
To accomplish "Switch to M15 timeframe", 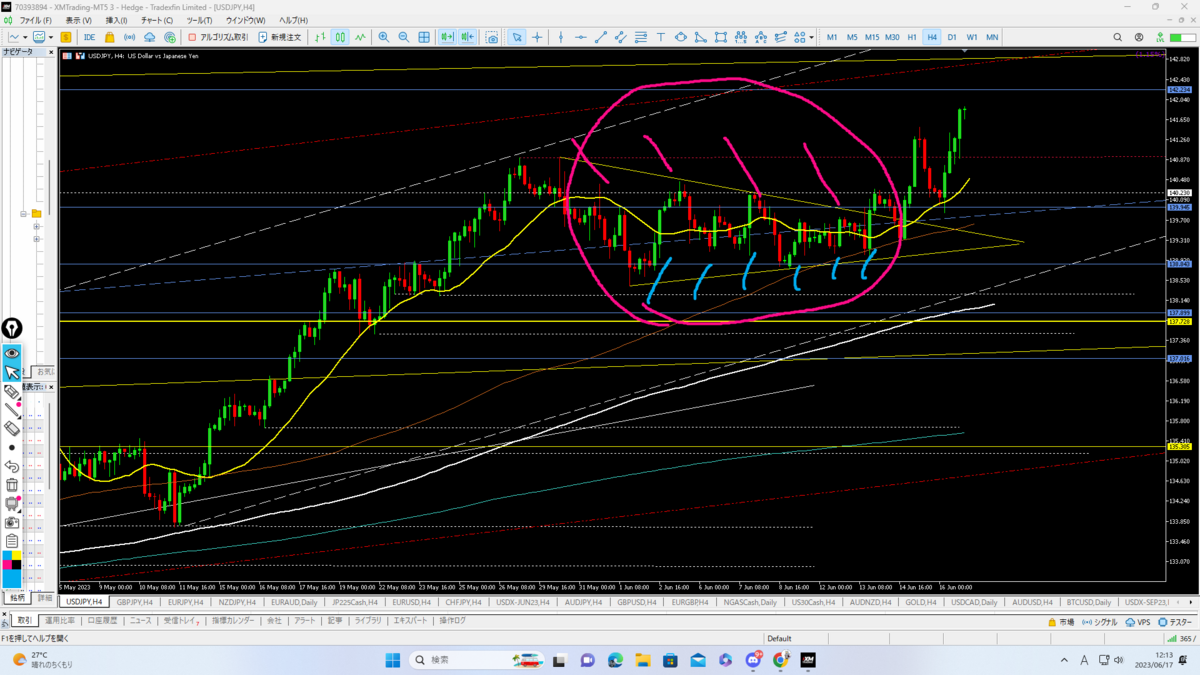I will [x=872, y=37].
